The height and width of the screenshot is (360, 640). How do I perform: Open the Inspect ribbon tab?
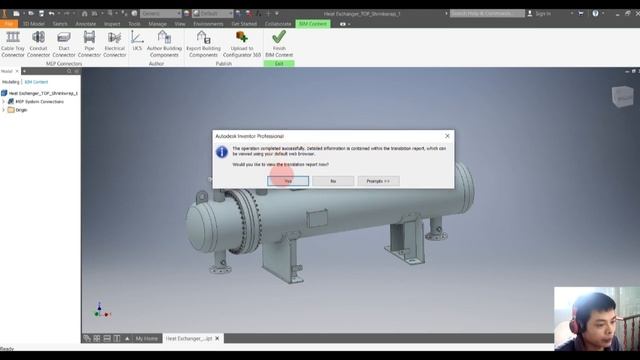pyautogui.click(x=112, y=24)
